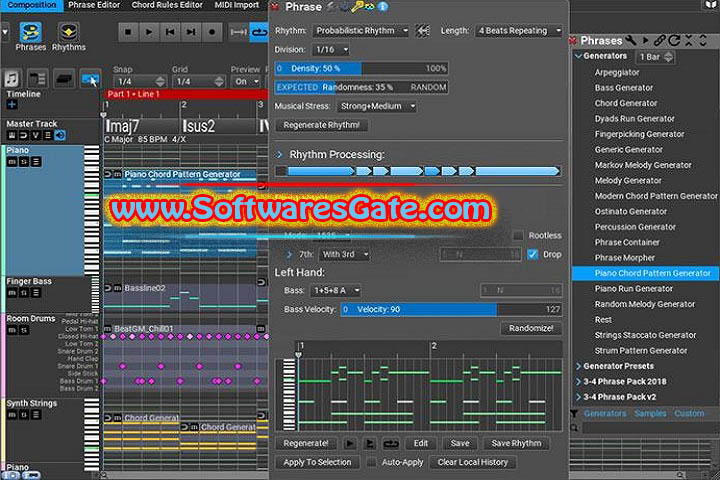720x480 pixels.
Task: Uncheck the Drop checkbox
Action: point(533,254)
